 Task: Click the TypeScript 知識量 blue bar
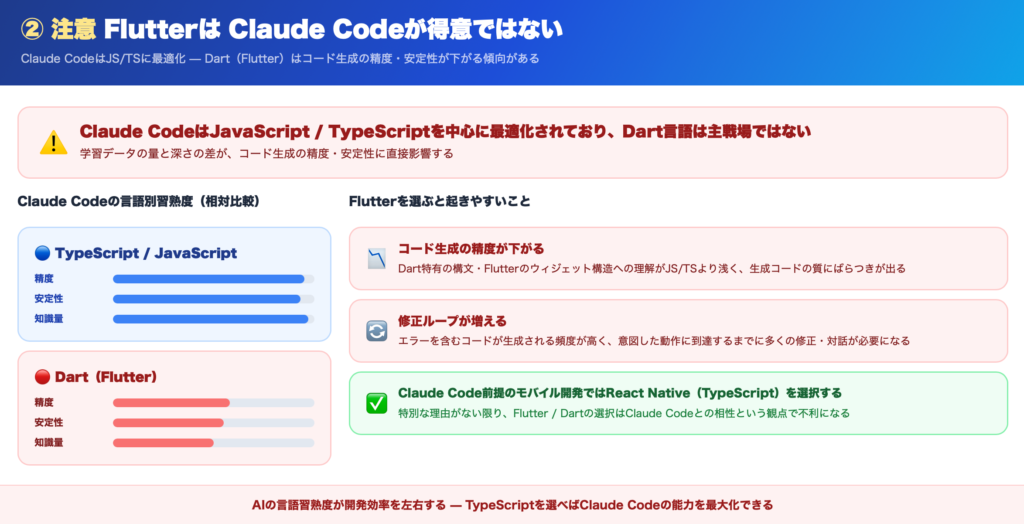pos(210,319)
